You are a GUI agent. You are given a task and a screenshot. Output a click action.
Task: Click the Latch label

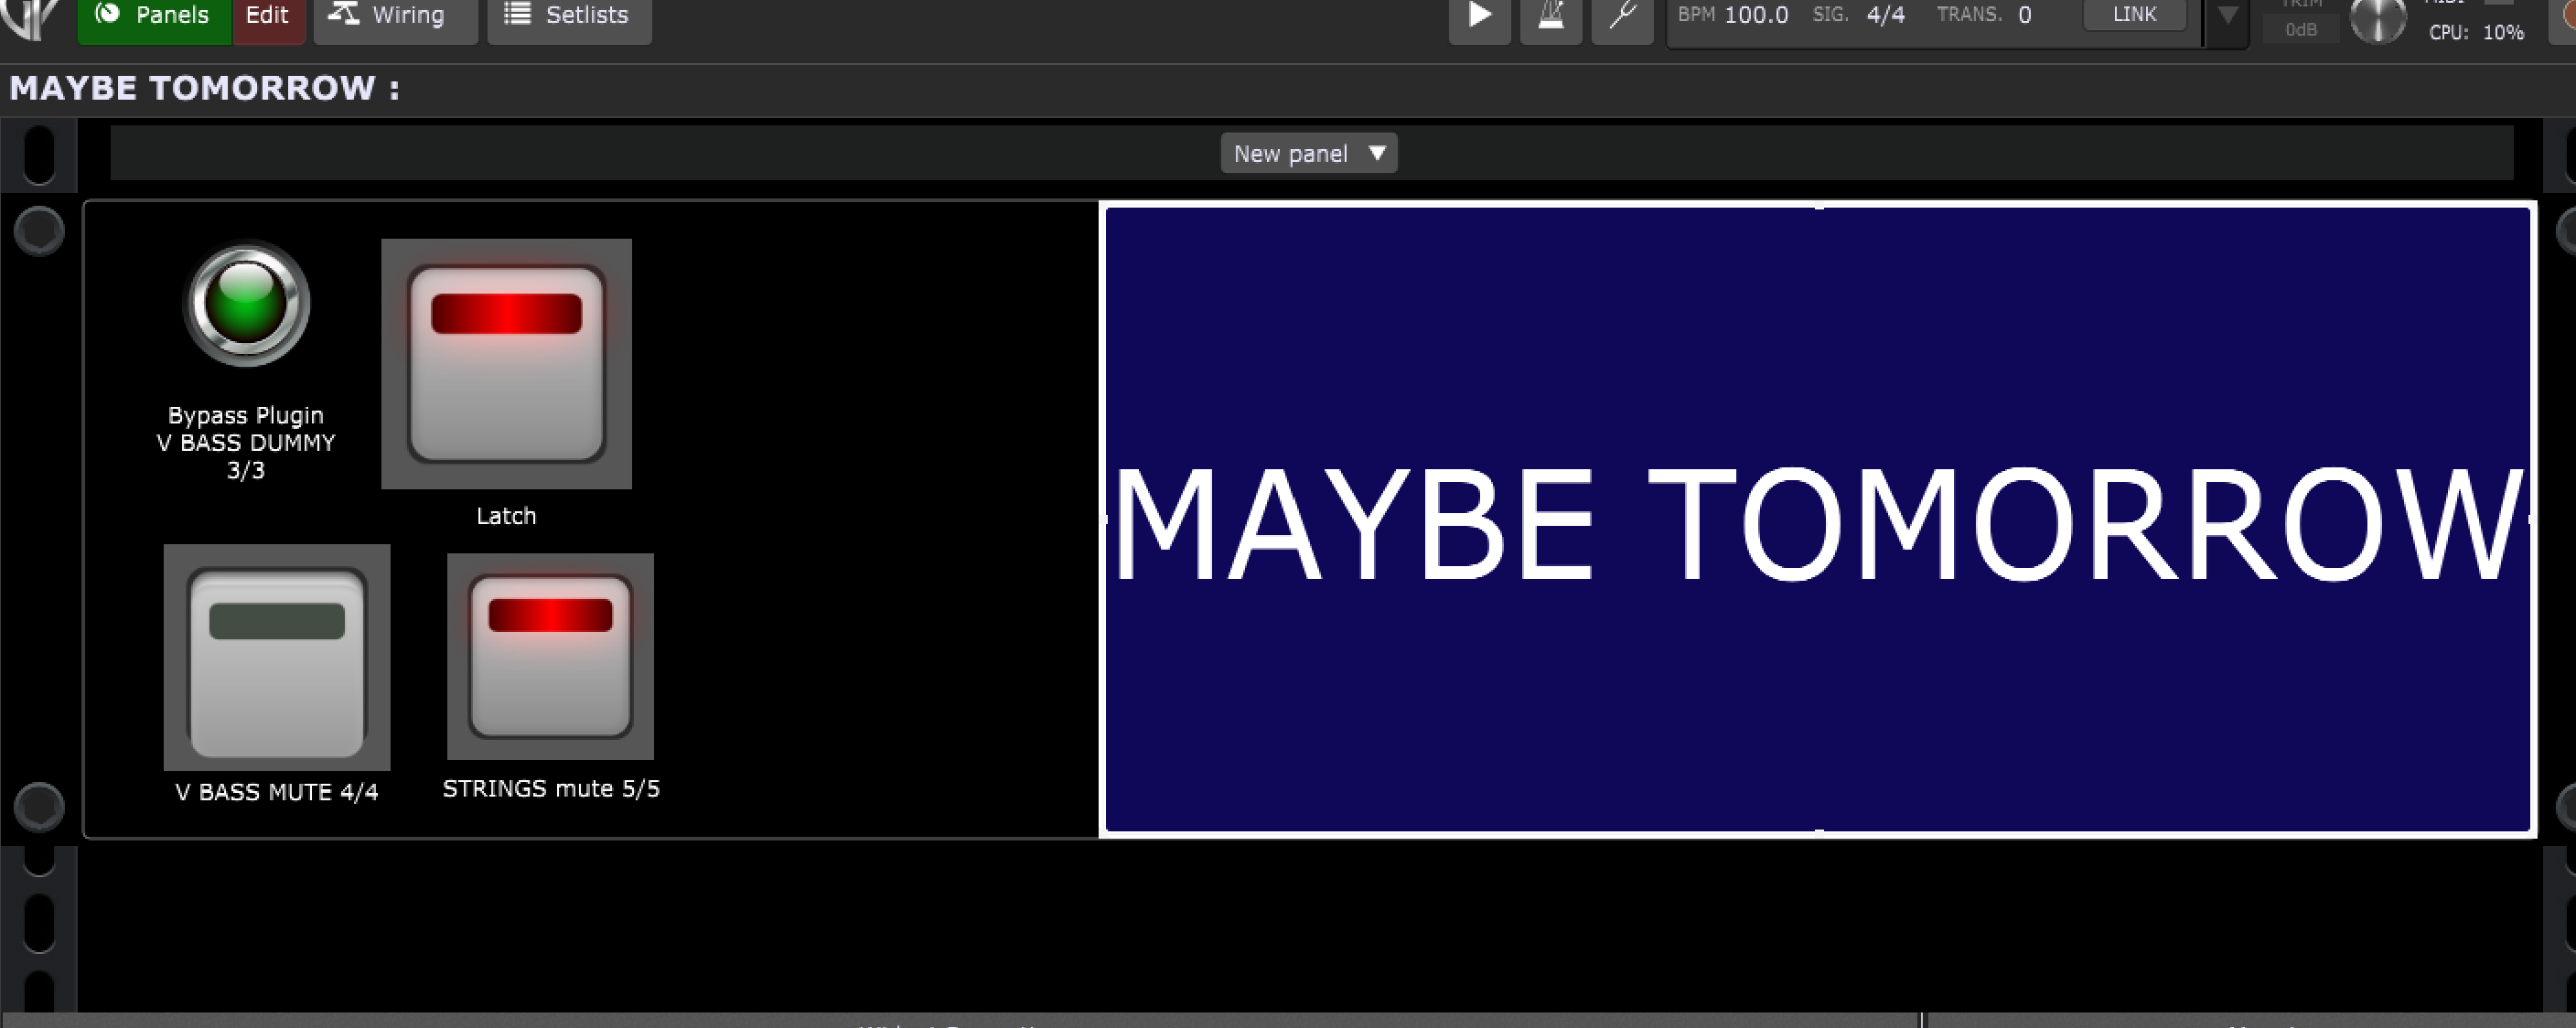(506, 516)
